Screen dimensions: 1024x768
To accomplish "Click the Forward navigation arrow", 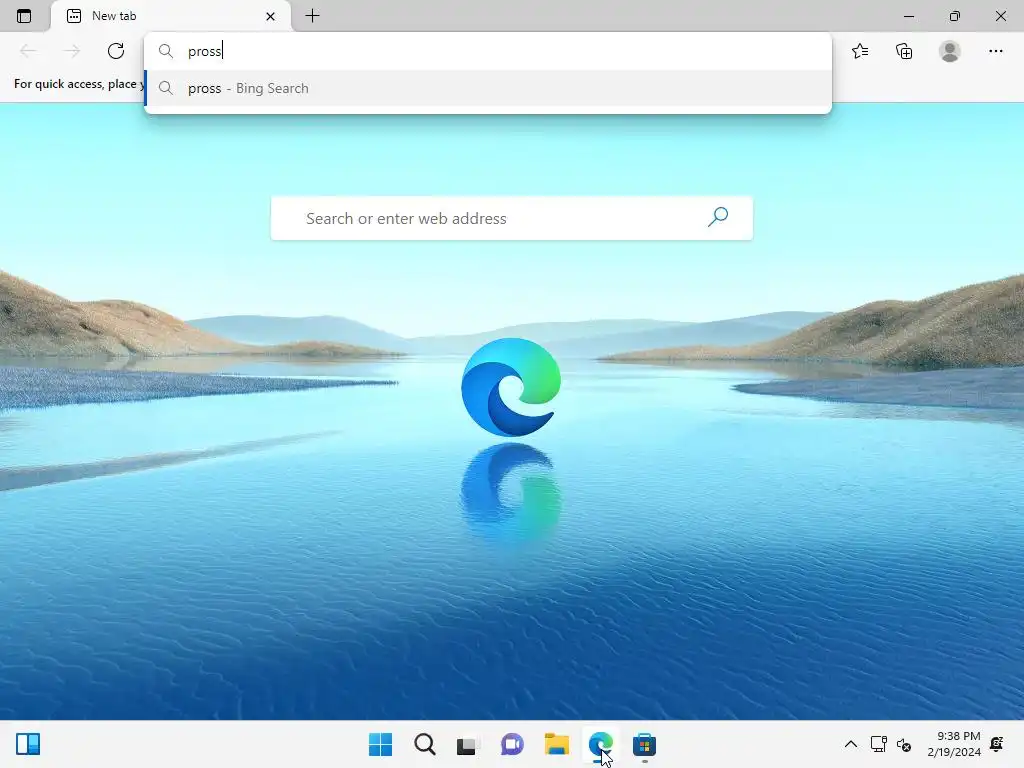I will click(72, 51).
